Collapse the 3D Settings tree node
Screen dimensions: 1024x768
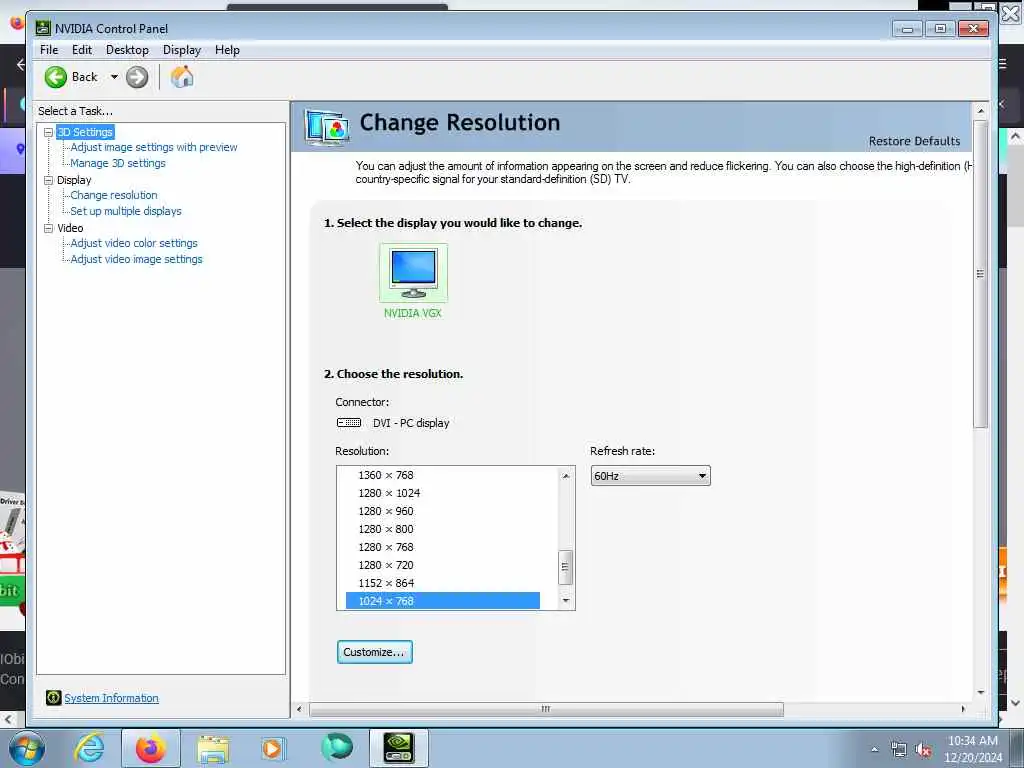point(48,132)
